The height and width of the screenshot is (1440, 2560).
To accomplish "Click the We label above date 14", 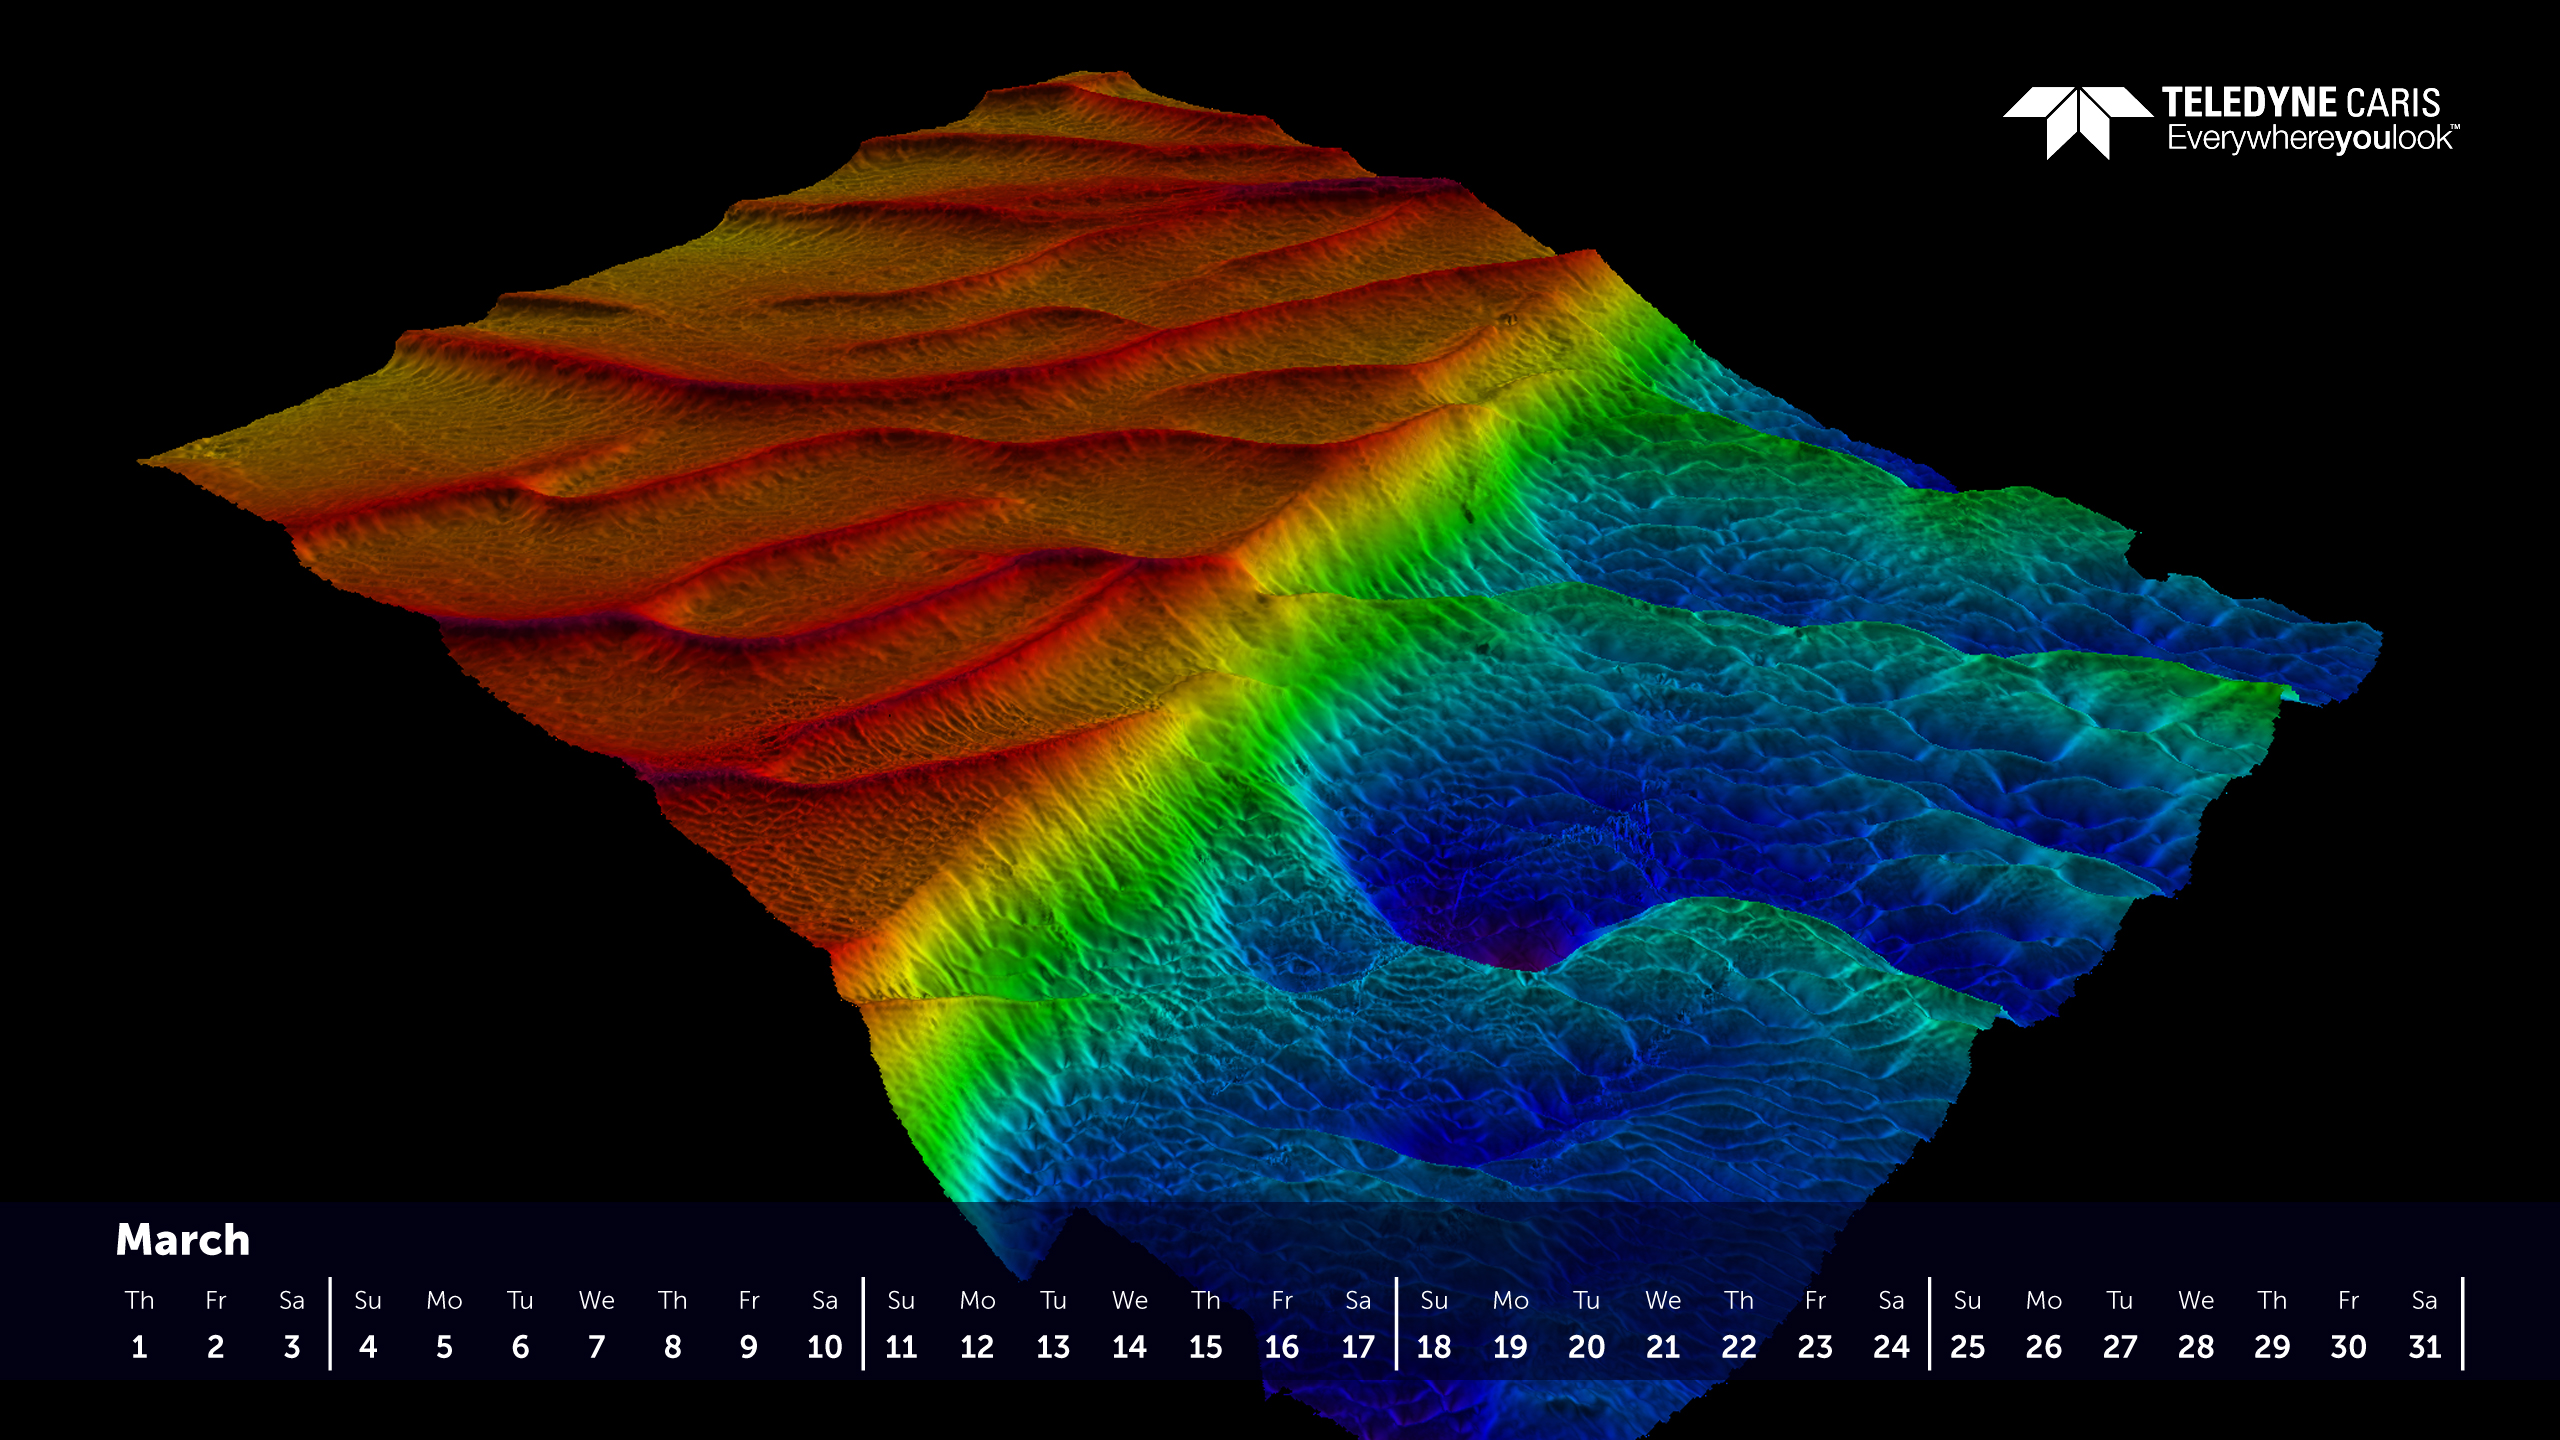I will pyautogui.click(x=1129, y=1300).
